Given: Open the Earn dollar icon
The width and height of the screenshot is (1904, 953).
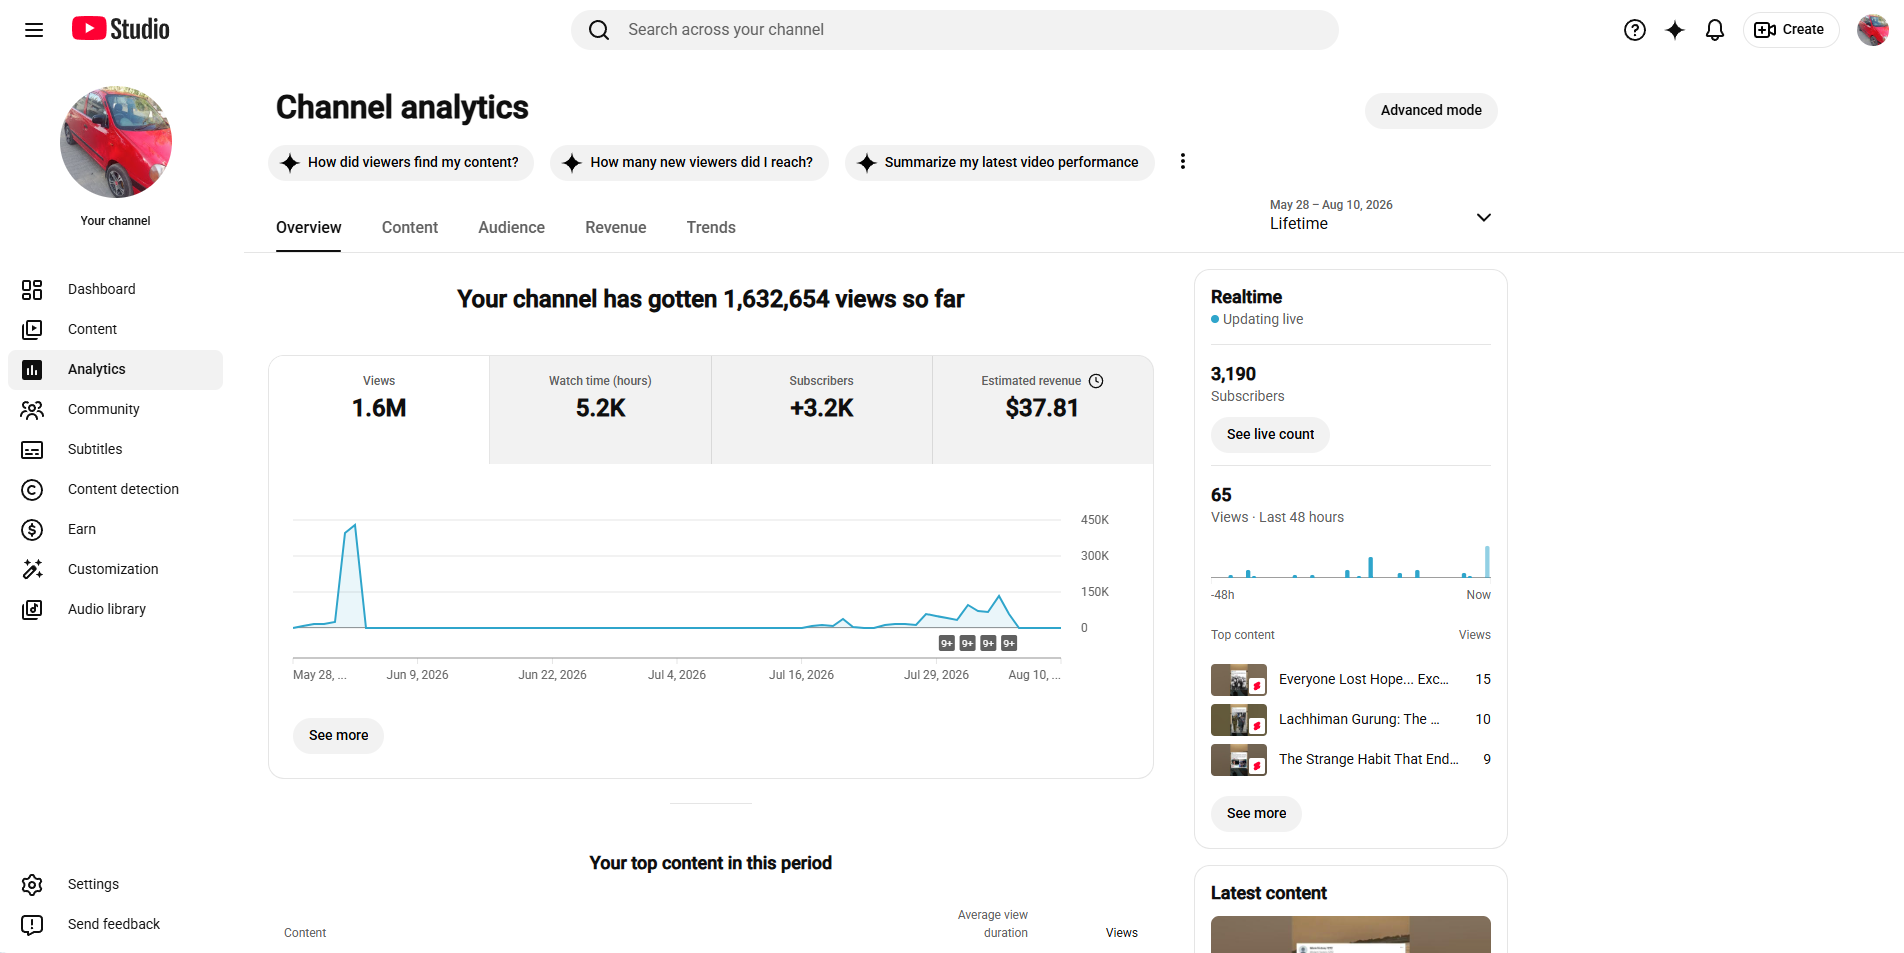Looking at the screenshot, I should click(x=32, y=529).
